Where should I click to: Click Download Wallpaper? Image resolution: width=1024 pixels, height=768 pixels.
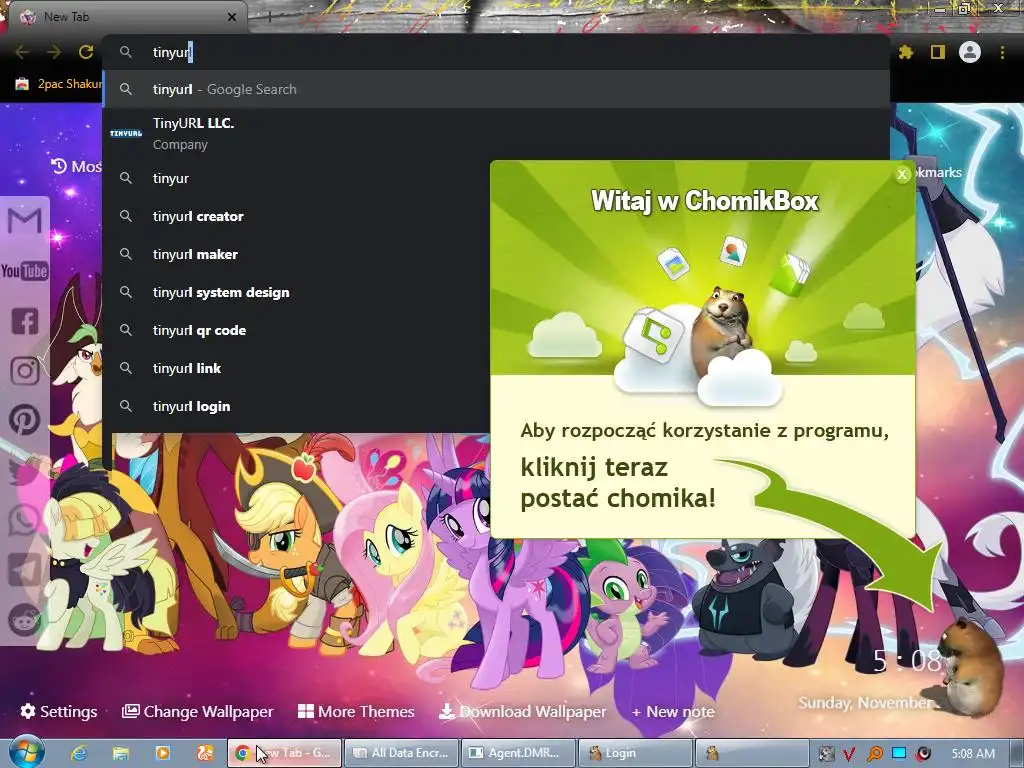click(x=522, y=711)
